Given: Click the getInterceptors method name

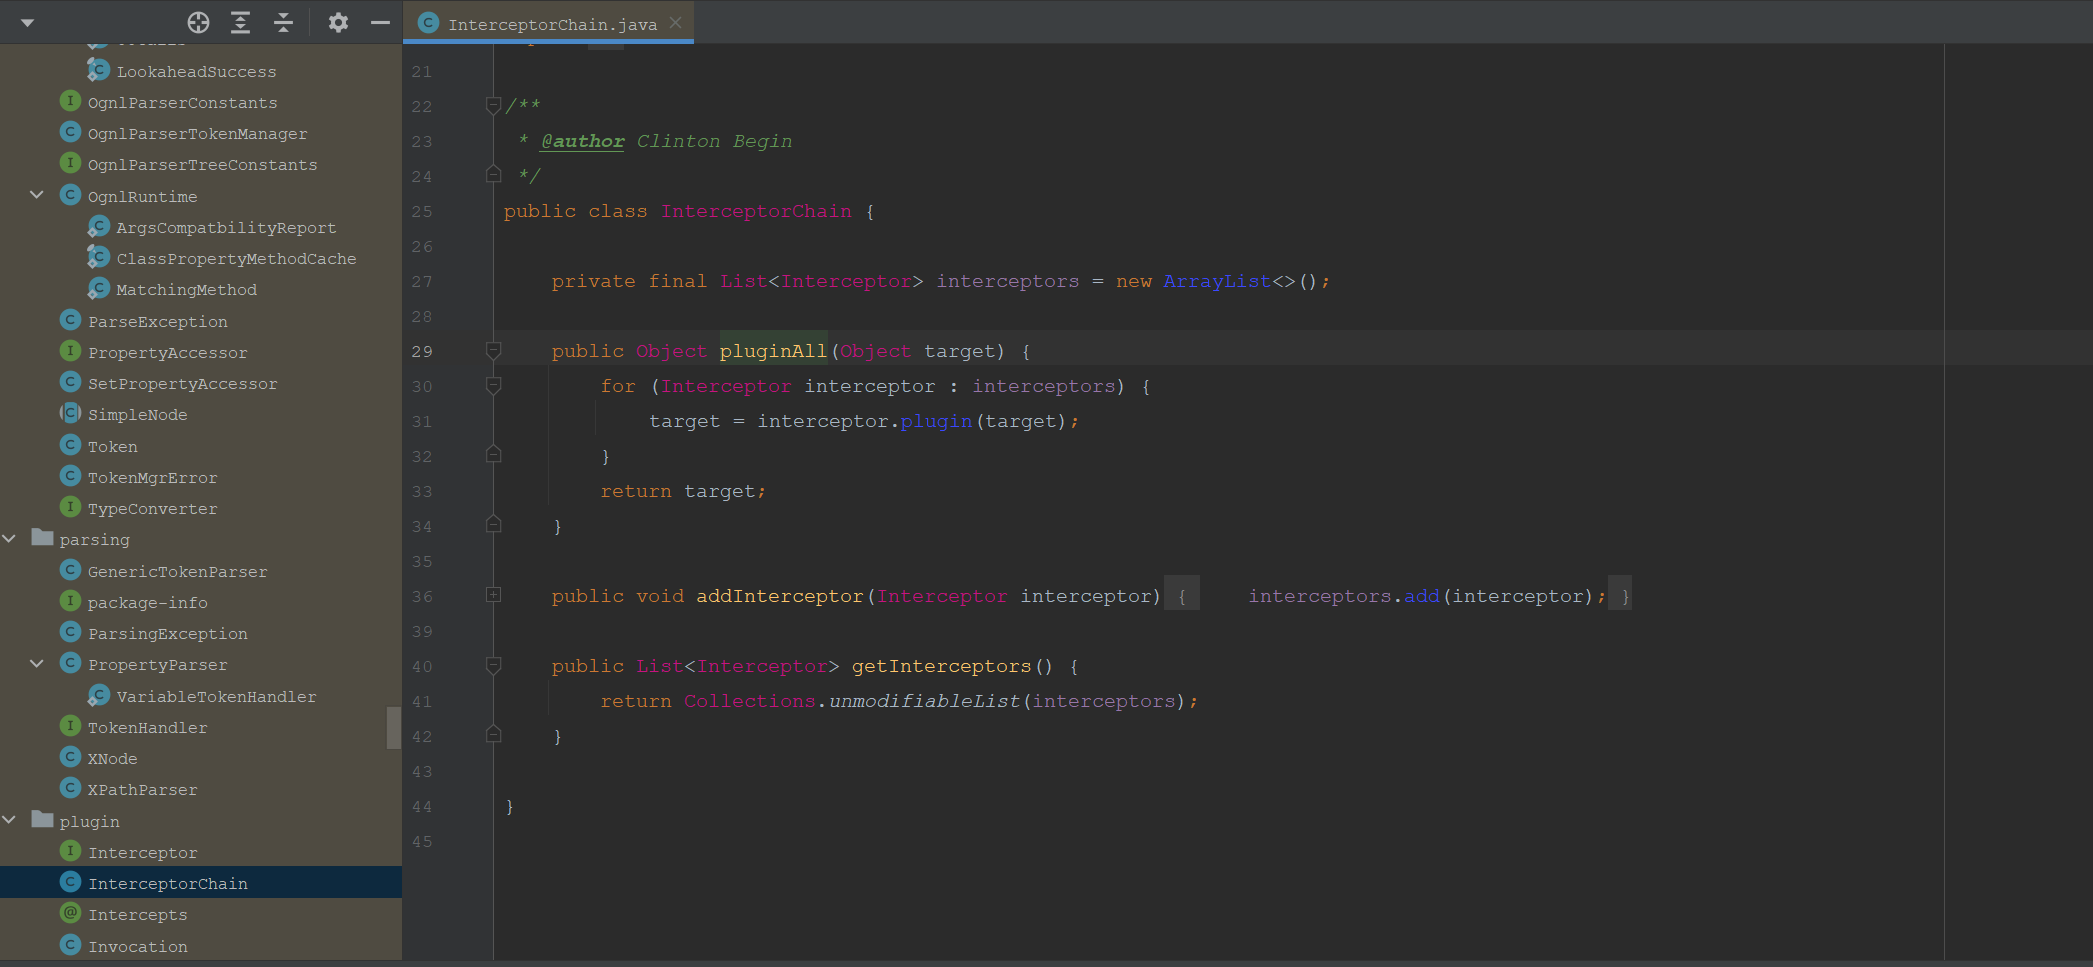Looking at the screenshot, I should coord(941,666).
